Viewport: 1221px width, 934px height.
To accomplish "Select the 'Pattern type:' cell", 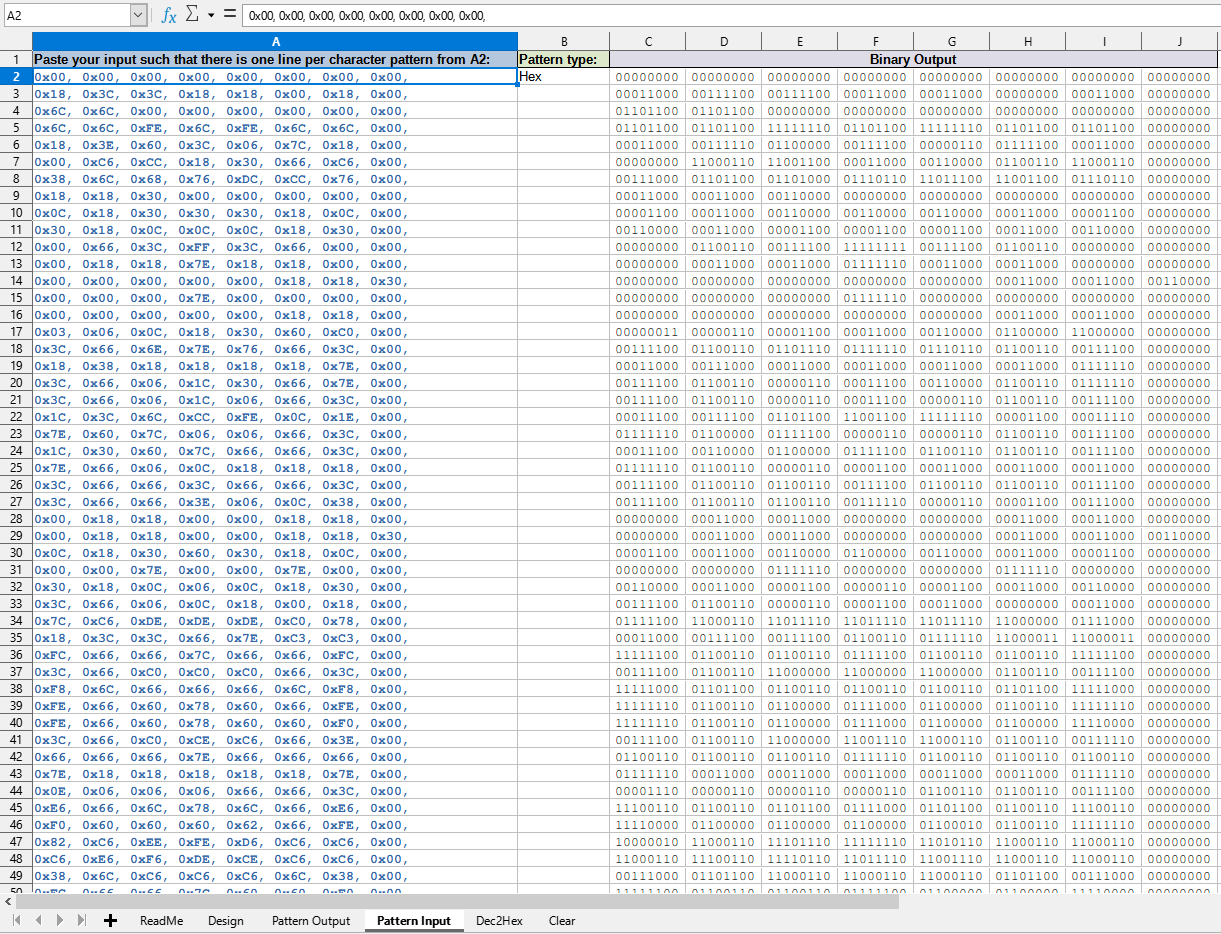I will coord(564,59).
